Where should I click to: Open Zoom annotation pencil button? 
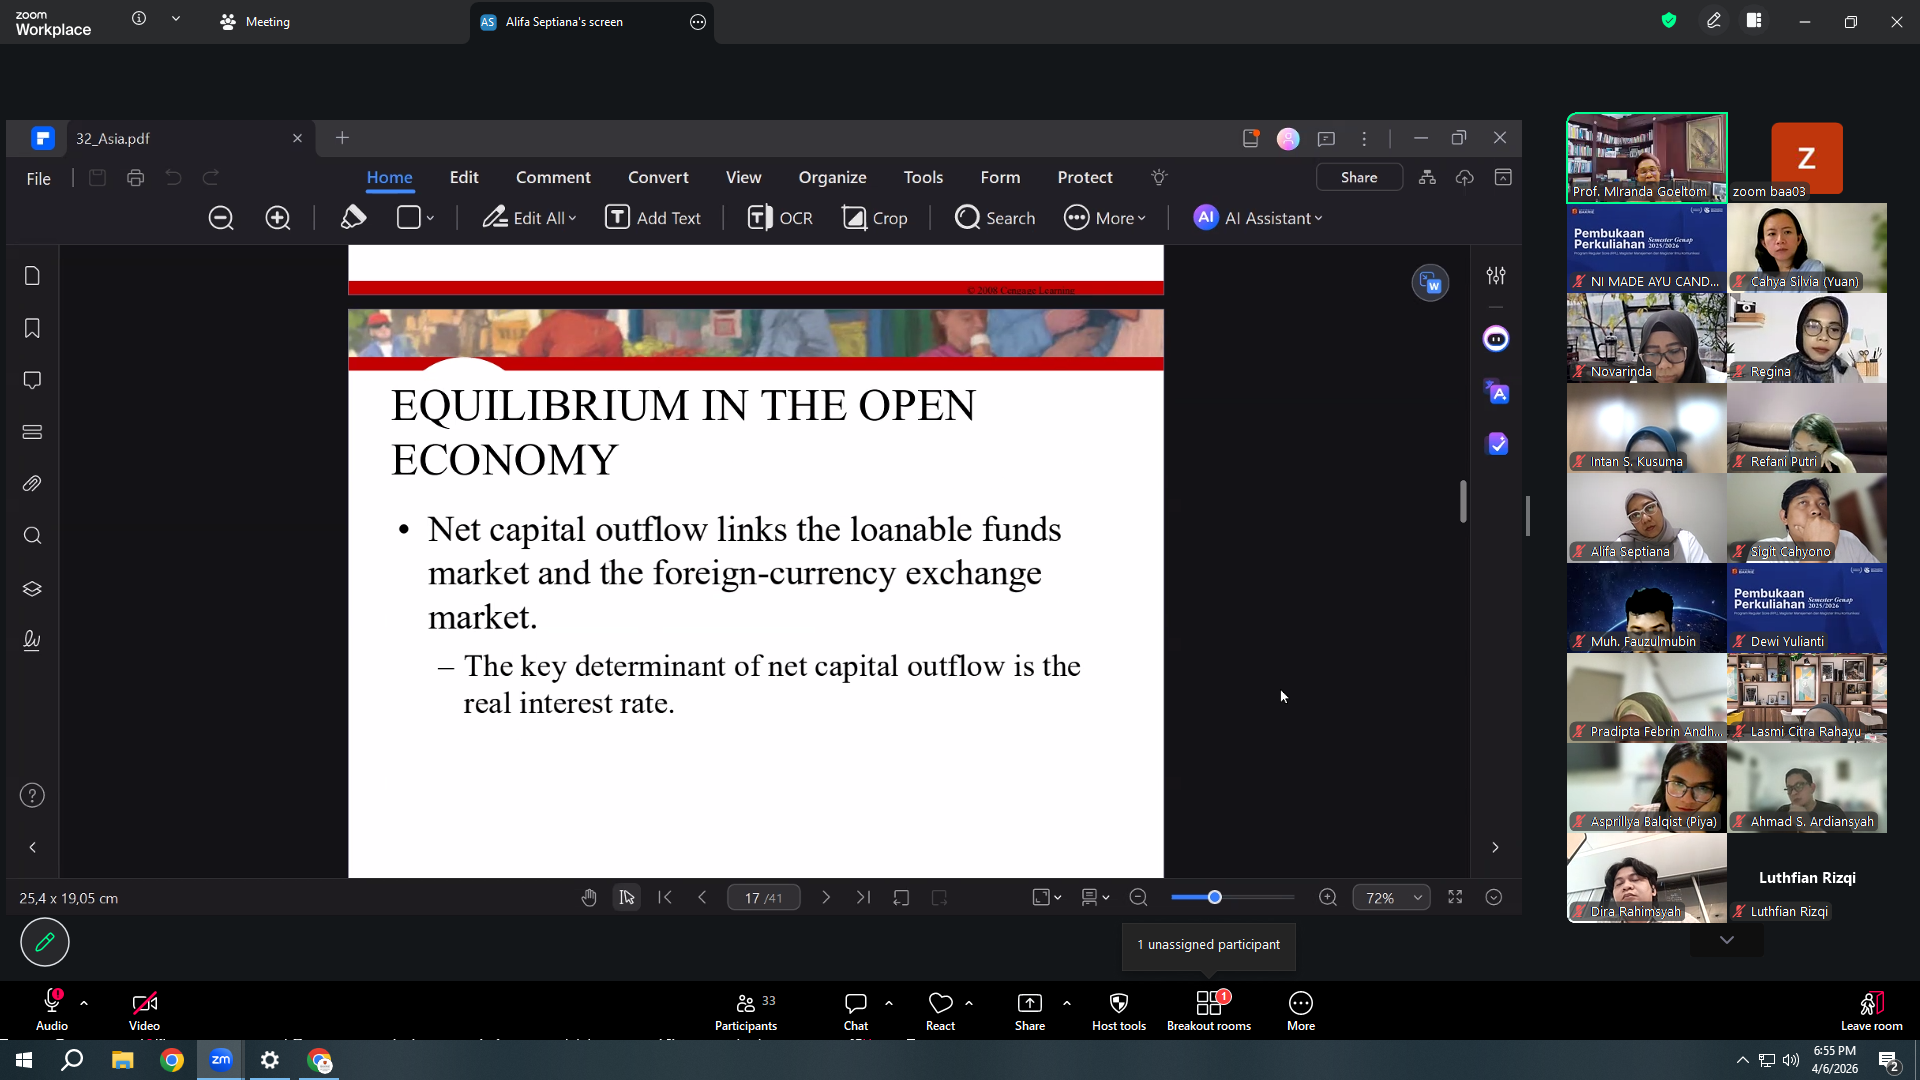(45, 942)
